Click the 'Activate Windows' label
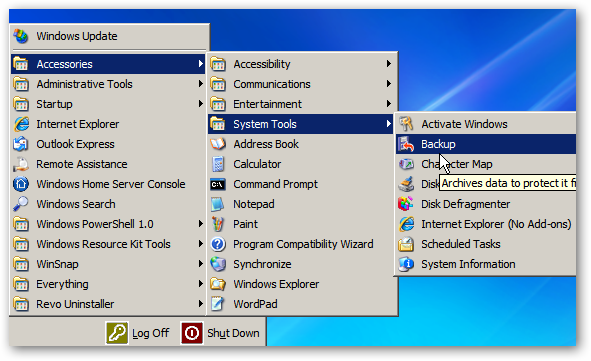Image resolution: width=591 pixels, height=361 pixels. click(464, 124)
